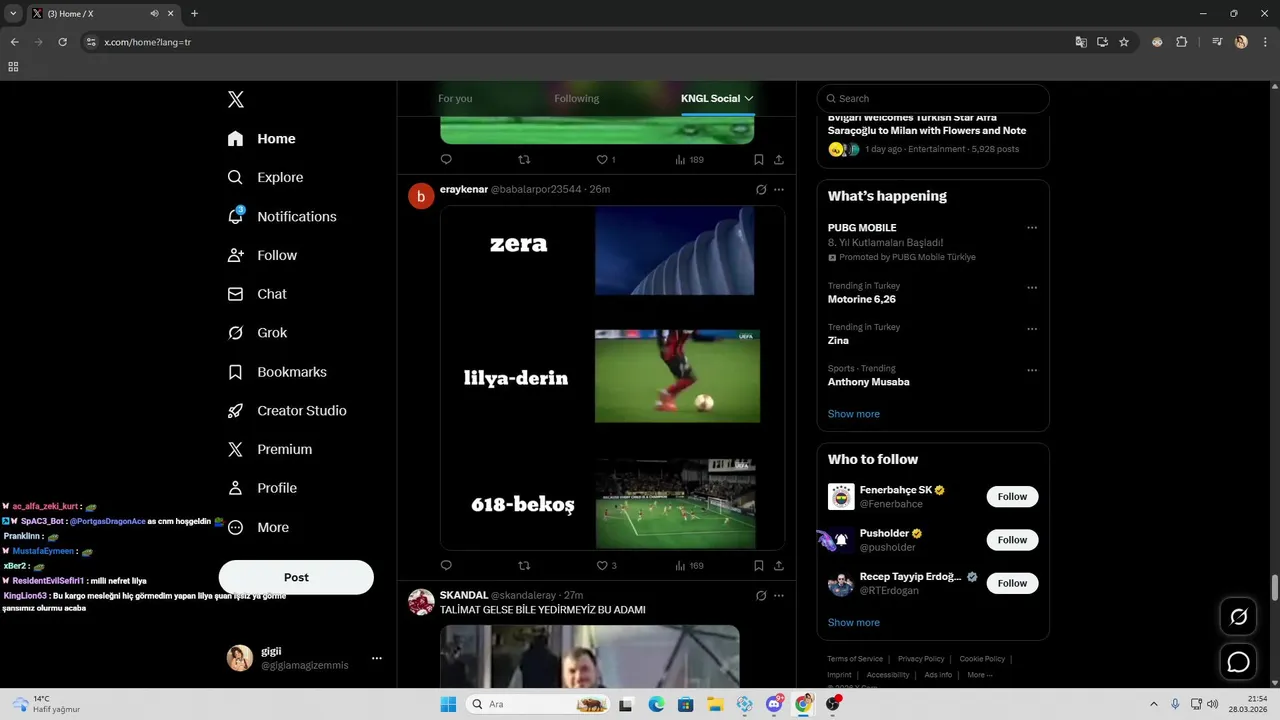
Task: Reply to the eraykenar post
Action: 446,565
